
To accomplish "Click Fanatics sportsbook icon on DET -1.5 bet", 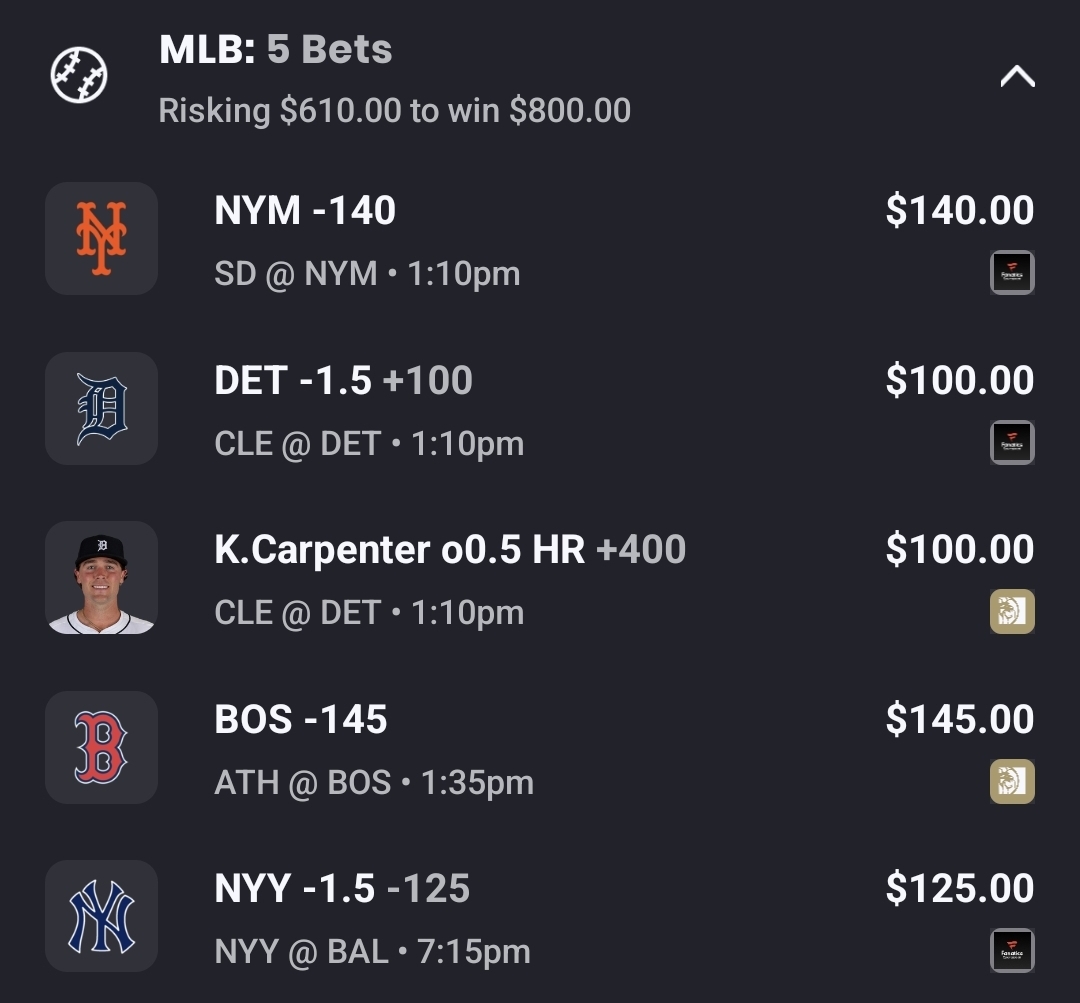I will click(1011, 442).
